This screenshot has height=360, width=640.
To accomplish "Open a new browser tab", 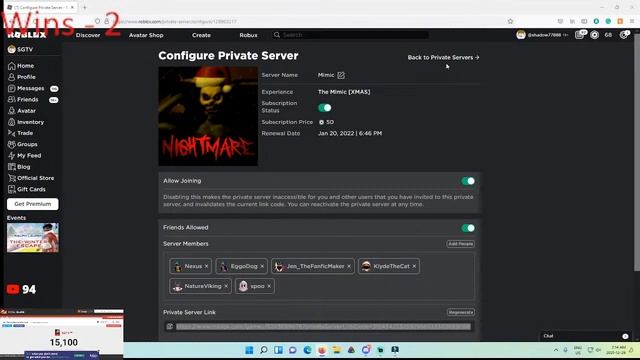I will point(84,7).
